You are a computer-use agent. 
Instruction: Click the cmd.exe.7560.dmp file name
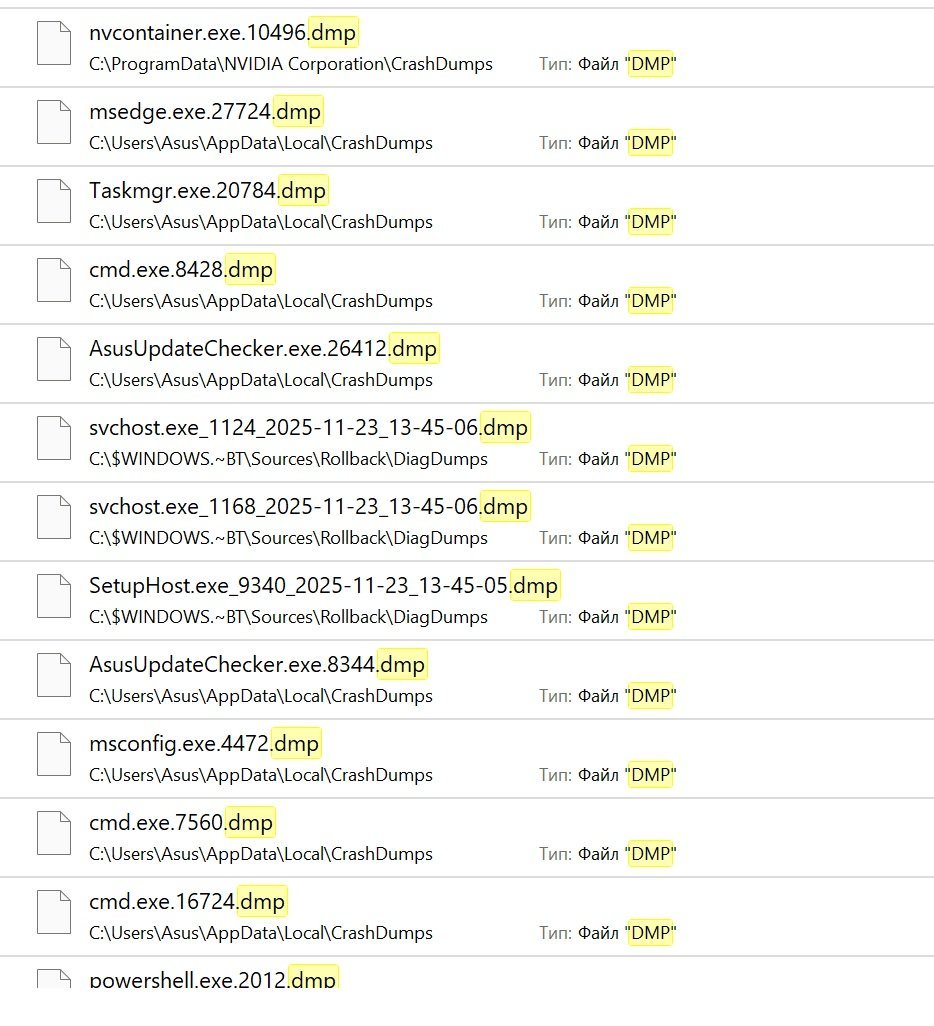pyautogui.click(x=181, y=823)
